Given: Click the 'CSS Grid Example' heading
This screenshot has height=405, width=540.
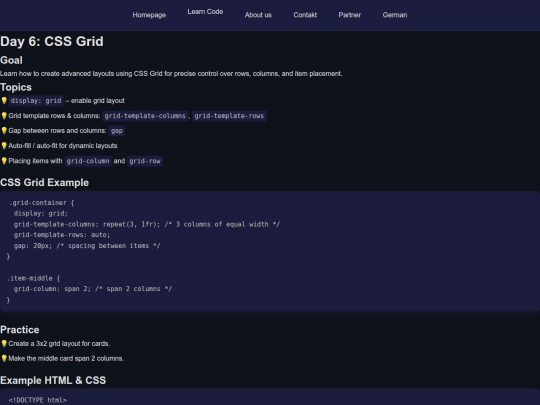Looking at the screenshot, I should coord(44,183).
